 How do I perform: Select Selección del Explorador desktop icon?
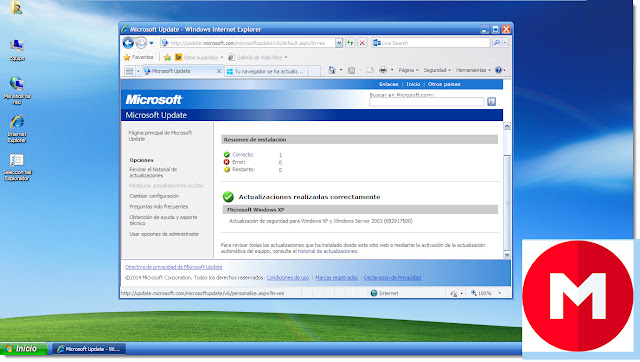[x=17, y=167]
